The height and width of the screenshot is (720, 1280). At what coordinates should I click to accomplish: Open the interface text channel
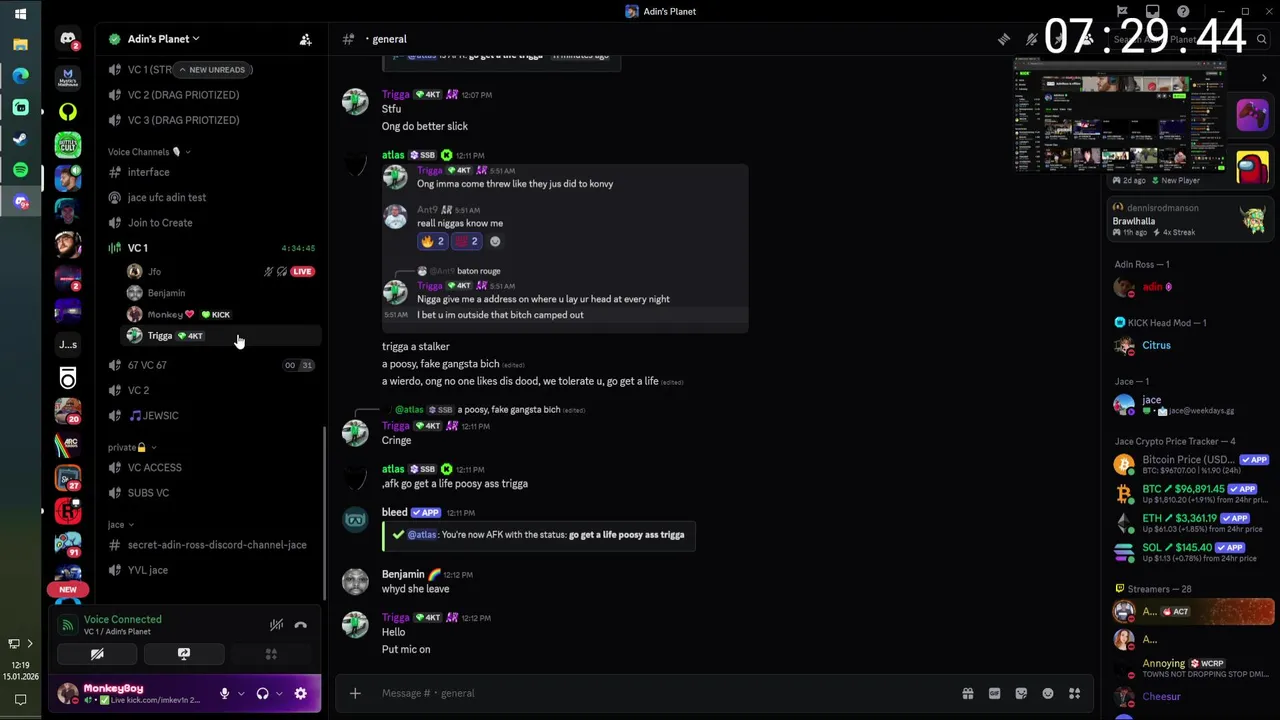(x=148, y=172)
